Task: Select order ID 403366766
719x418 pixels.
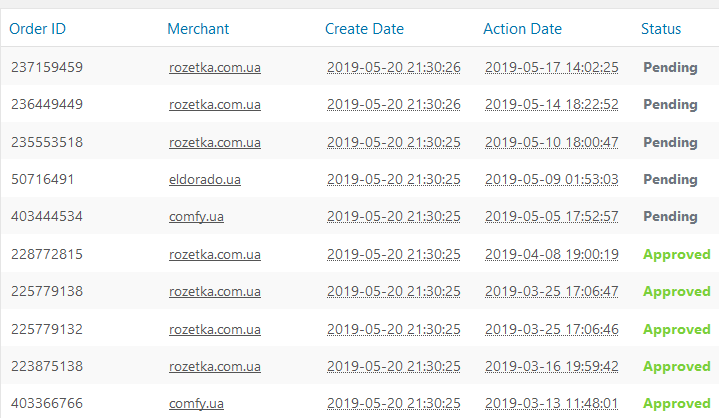Action: [x=47, y=403]
